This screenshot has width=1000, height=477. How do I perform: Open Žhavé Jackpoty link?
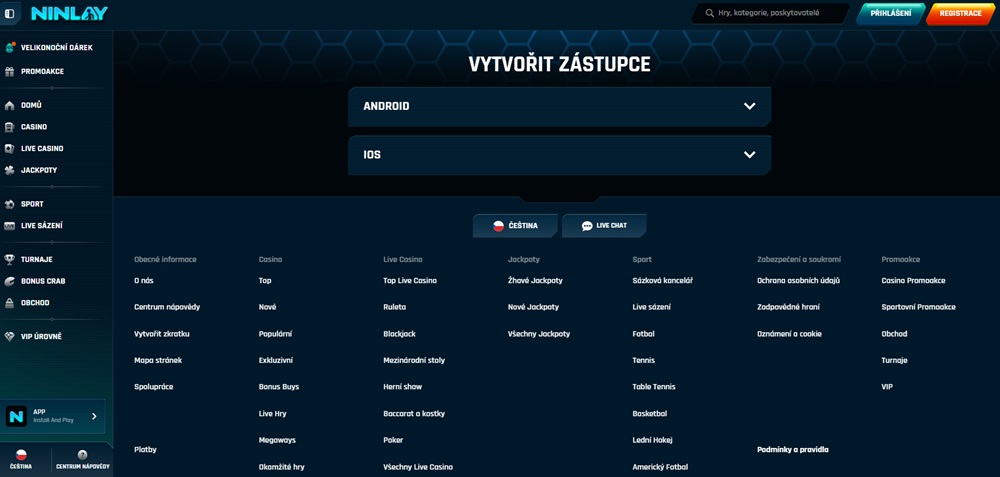point(535,281)
